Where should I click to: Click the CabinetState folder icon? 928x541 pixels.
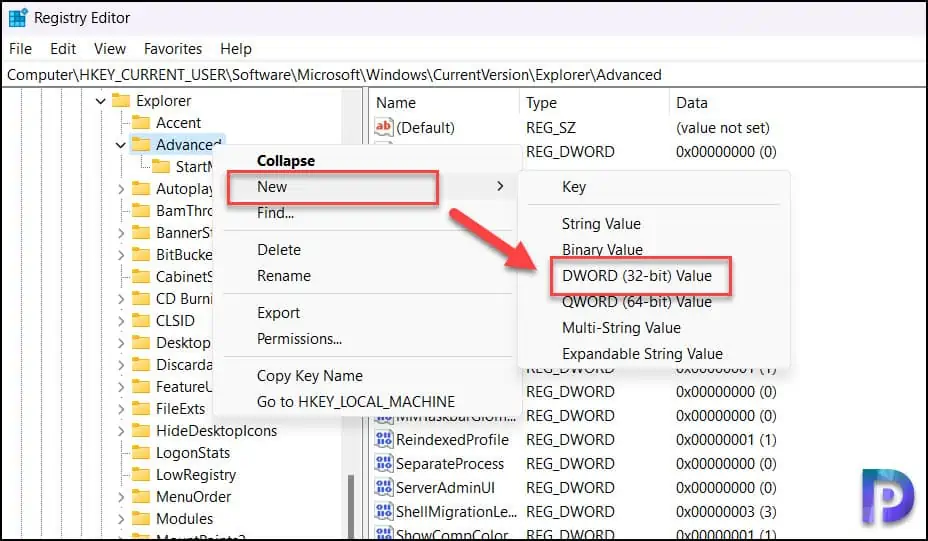tap(141, 276)
